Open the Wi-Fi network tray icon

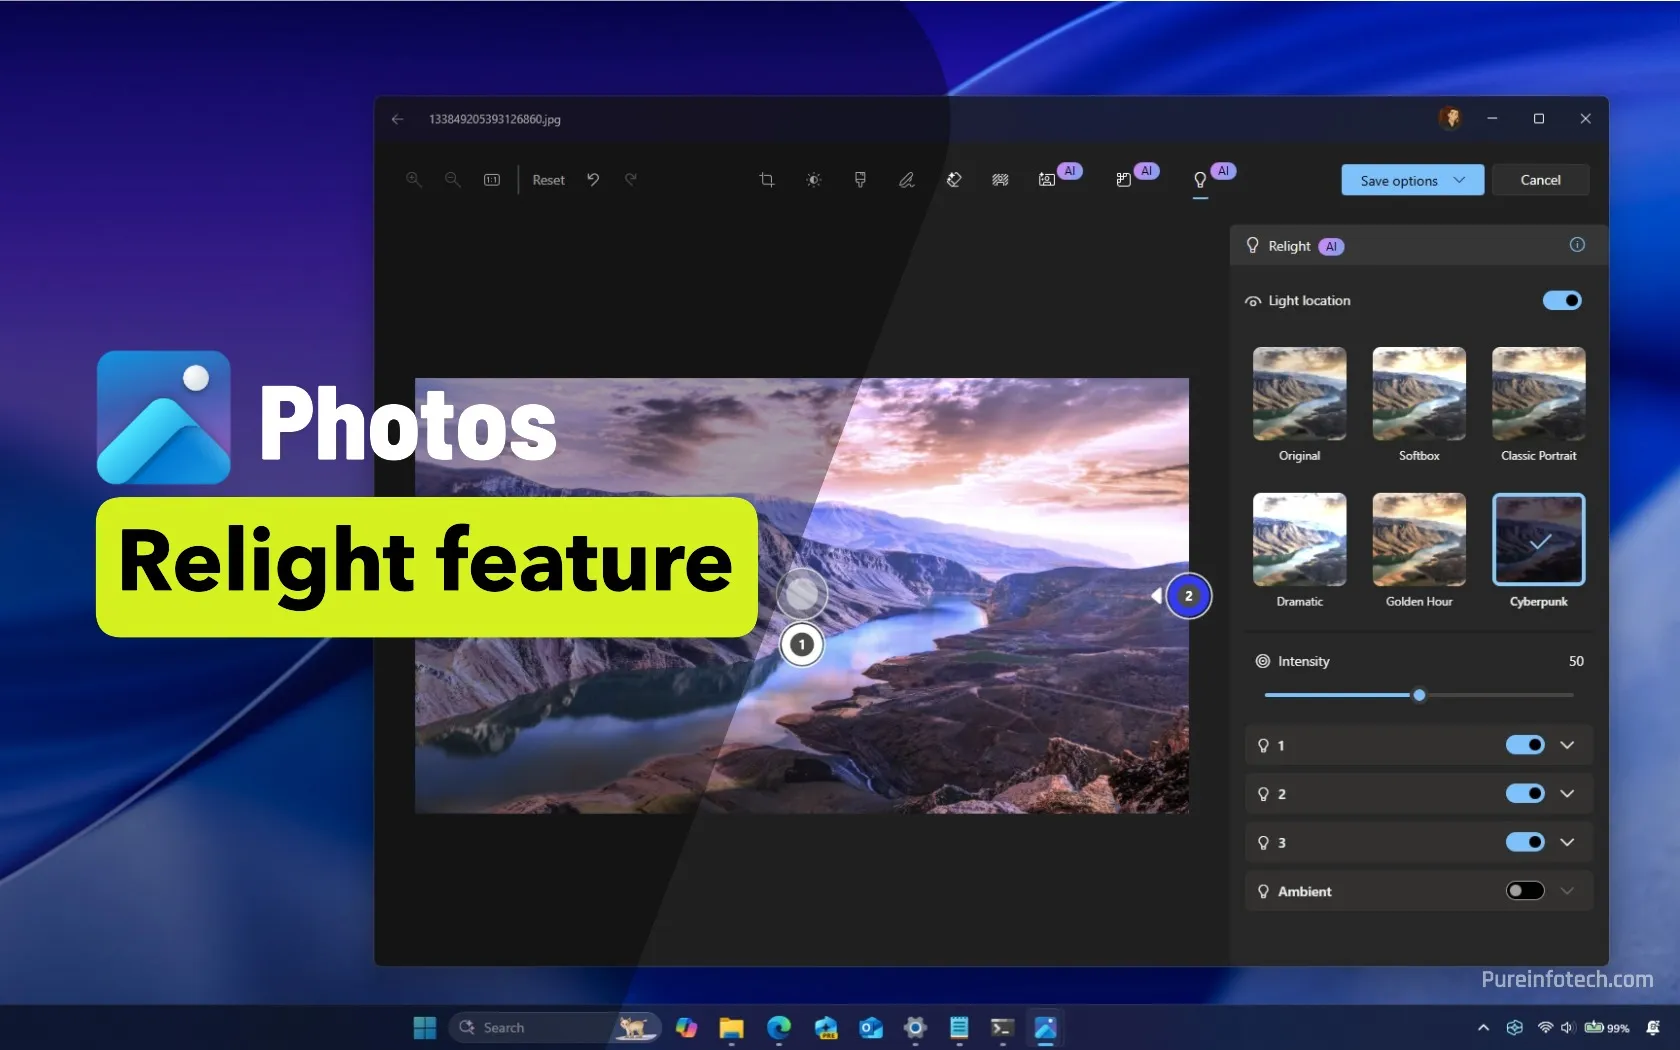tap(1545, 1027)
